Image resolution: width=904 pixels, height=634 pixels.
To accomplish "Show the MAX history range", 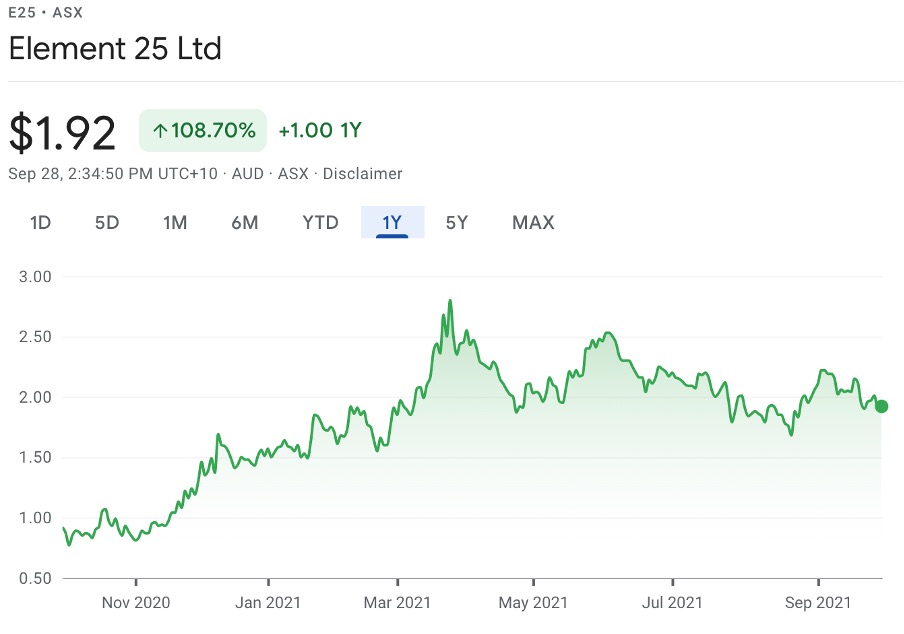I will click(x=533, y=222).
